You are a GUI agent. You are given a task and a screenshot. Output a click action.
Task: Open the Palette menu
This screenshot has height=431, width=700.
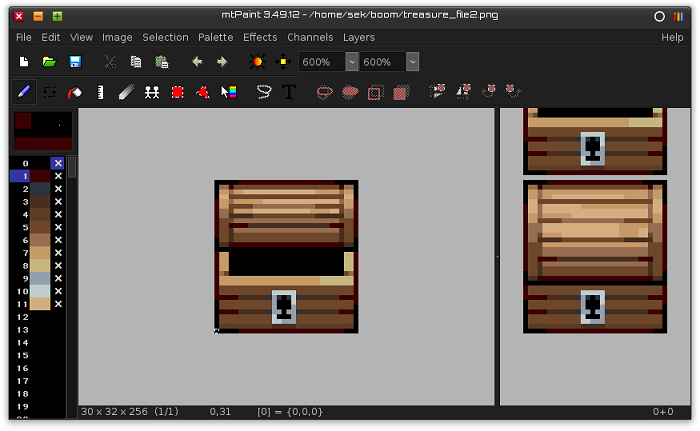(215, 37)
